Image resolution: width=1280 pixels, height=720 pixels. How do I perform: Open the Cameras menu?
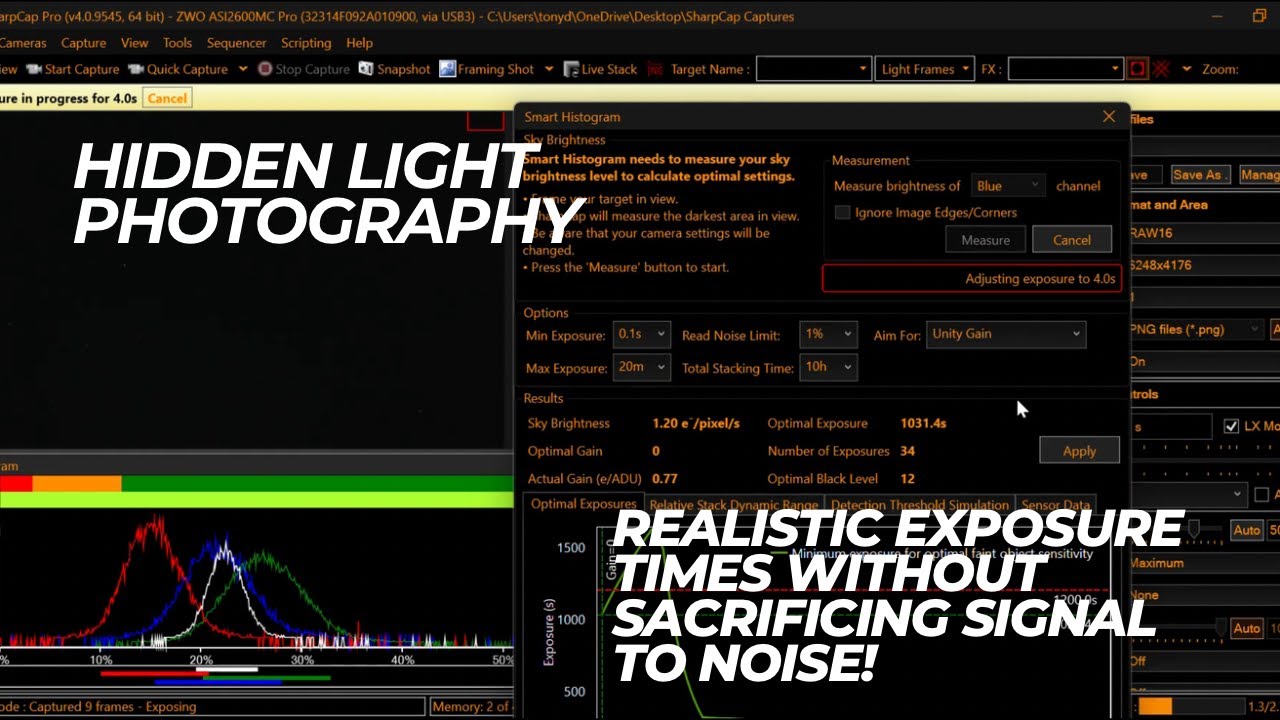pos(22,43)
